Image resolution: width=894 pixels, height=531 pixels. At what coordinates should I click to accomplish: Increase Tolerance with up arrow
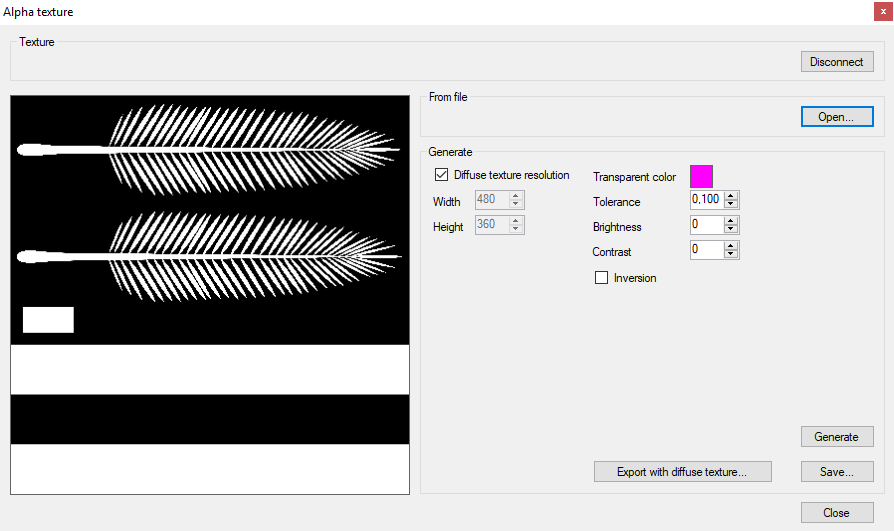[732, 196]
